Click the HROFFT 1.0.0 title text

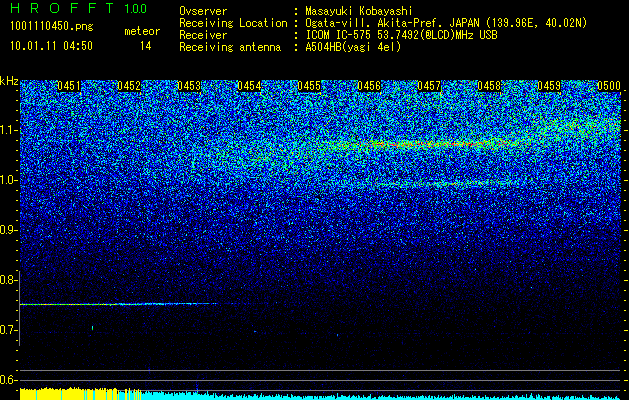[79, 8]
